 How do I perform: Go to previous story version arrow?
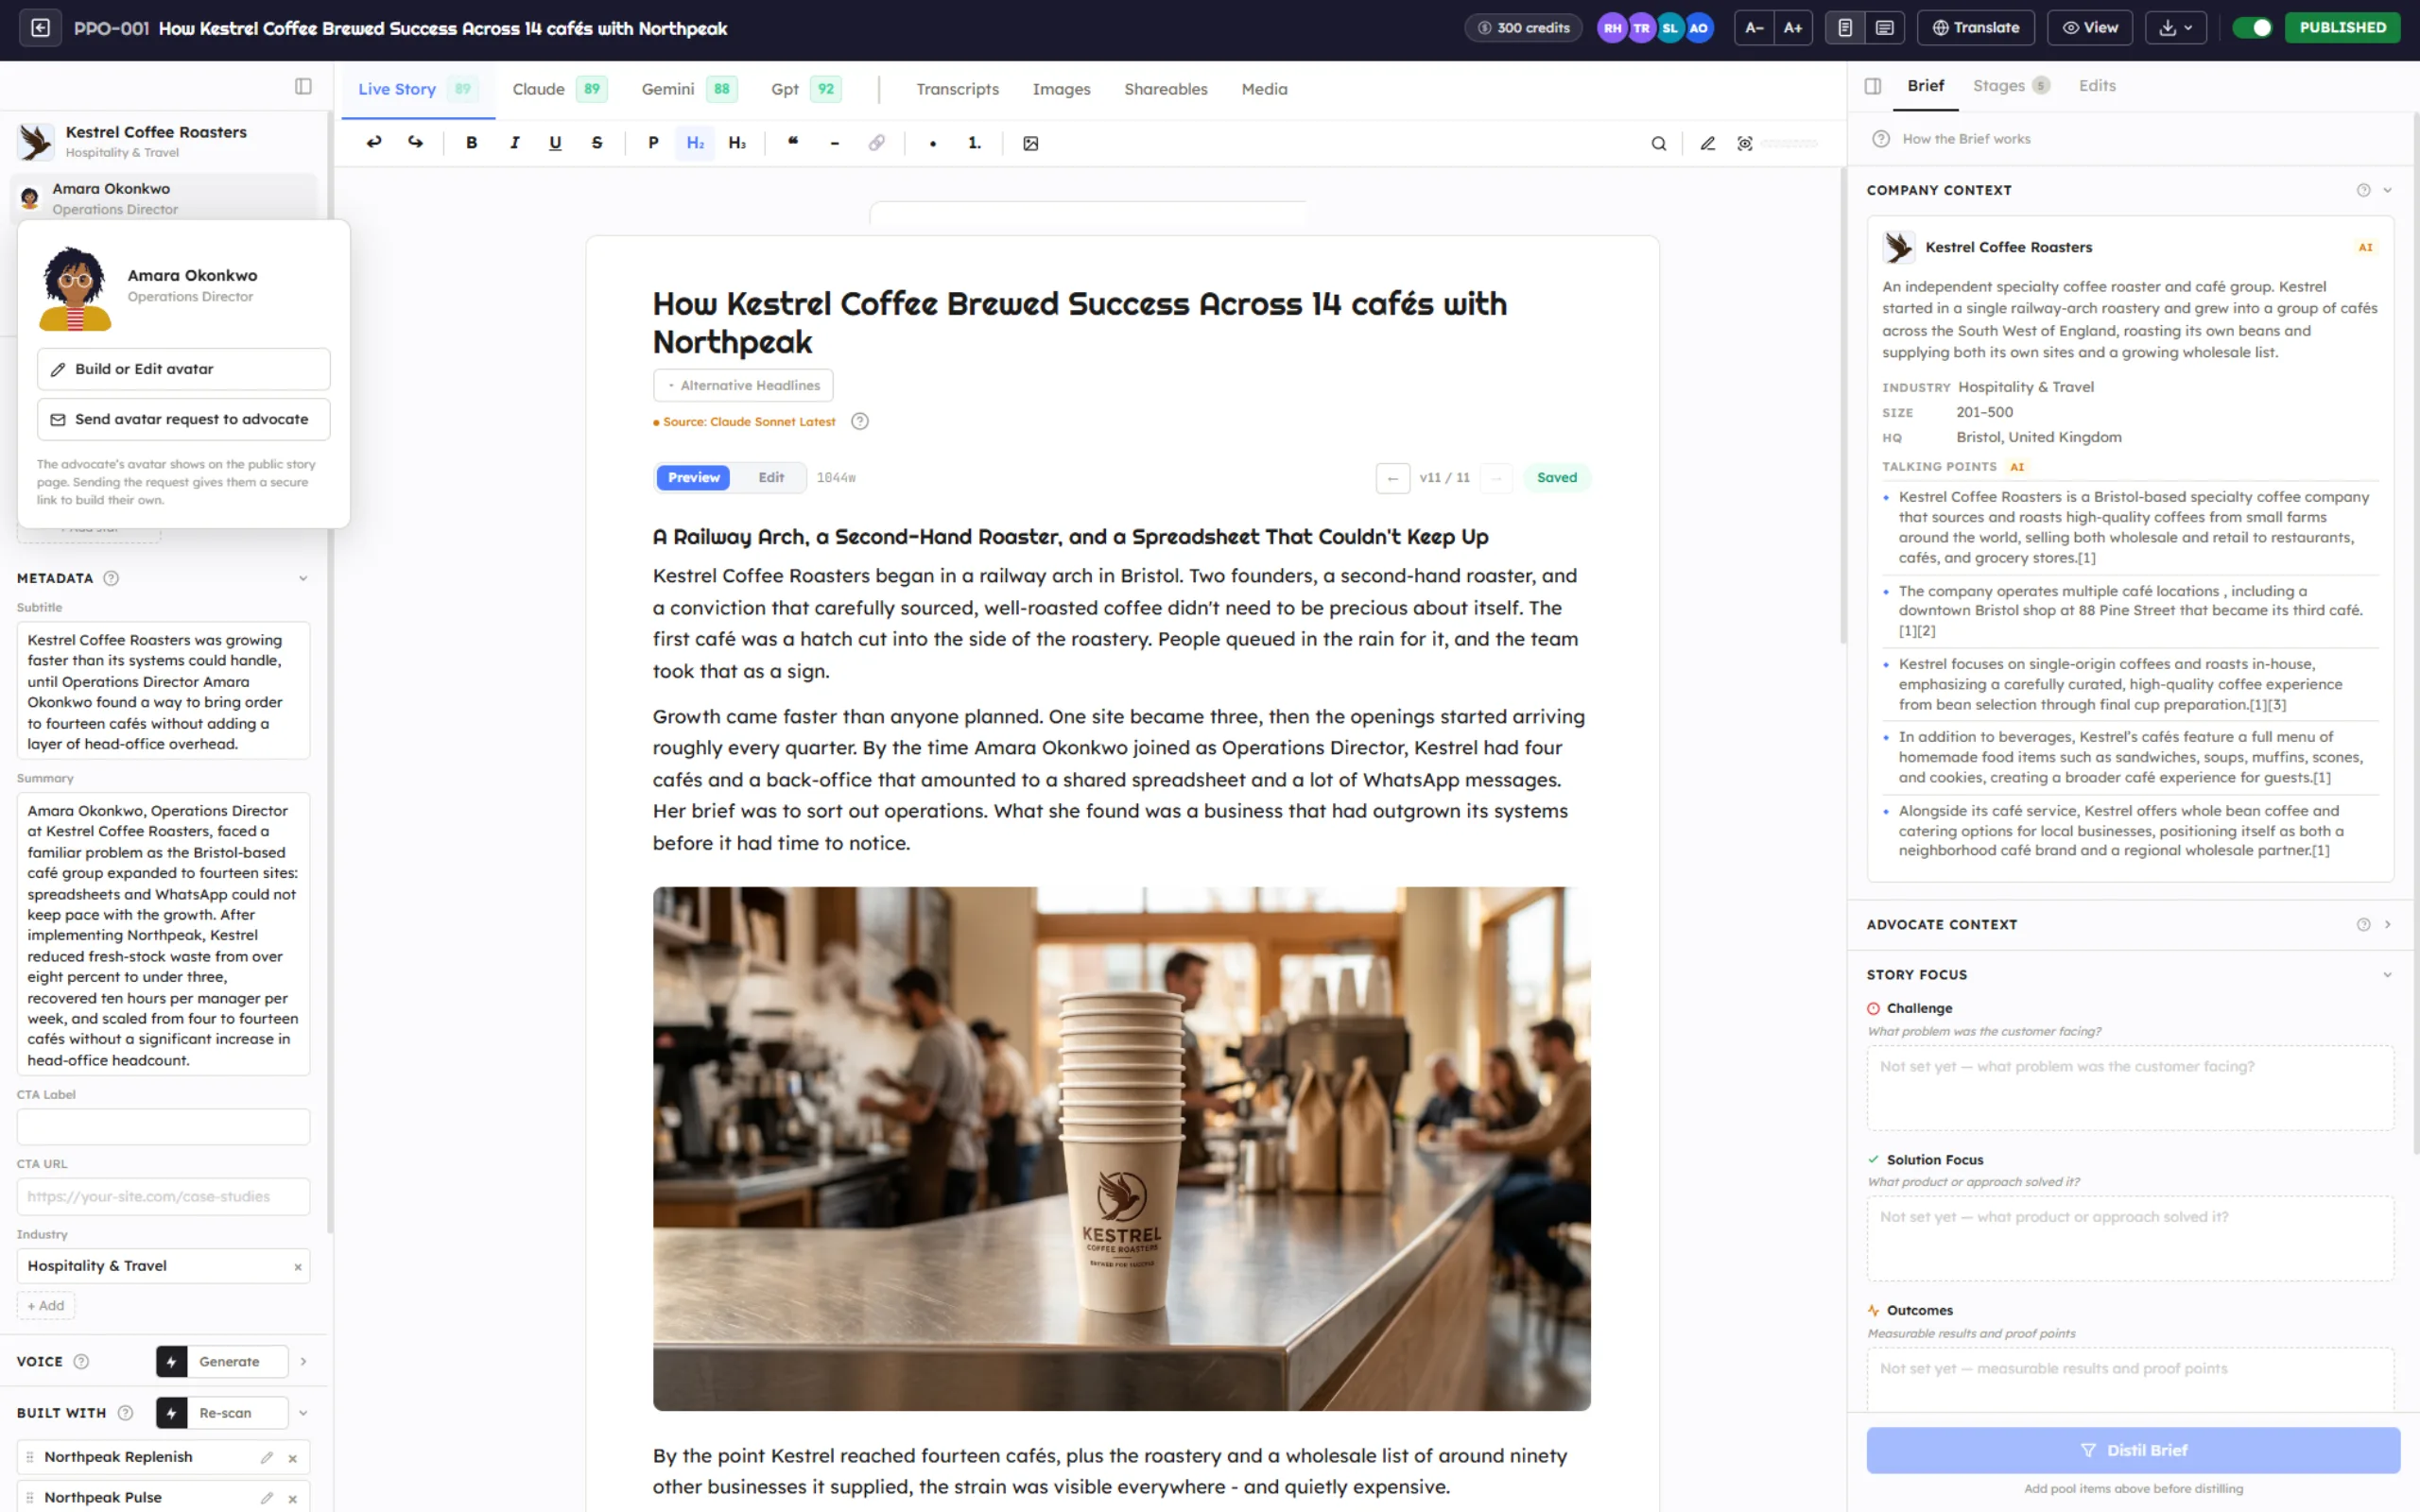tap(1392, 478)
